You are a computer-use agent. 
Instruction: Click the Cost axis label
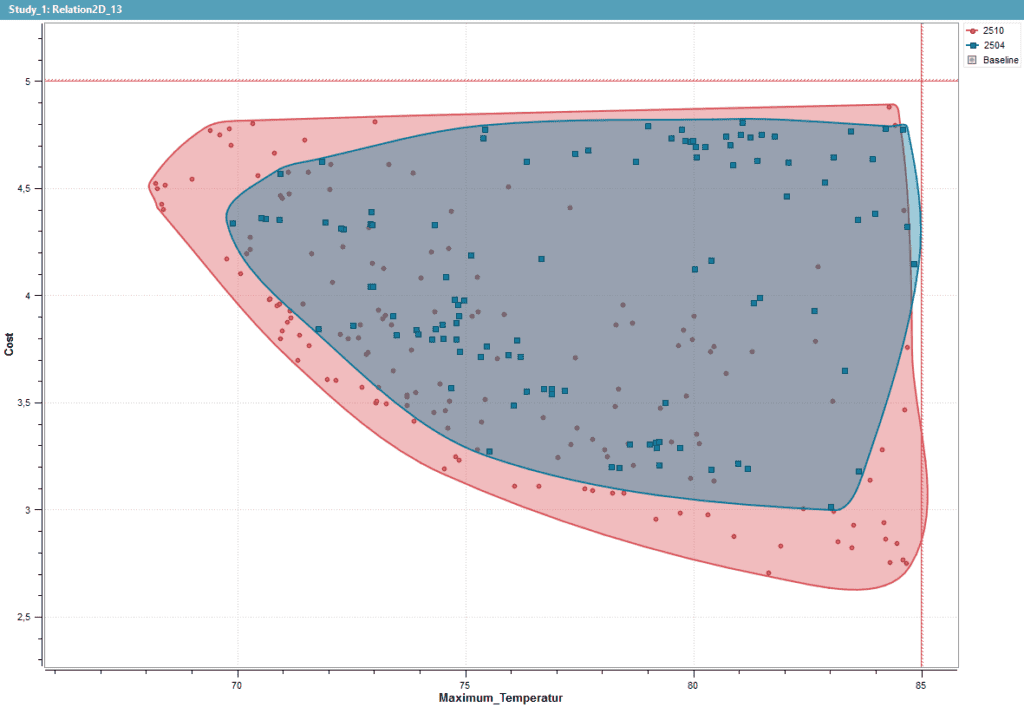pos(11,340)
